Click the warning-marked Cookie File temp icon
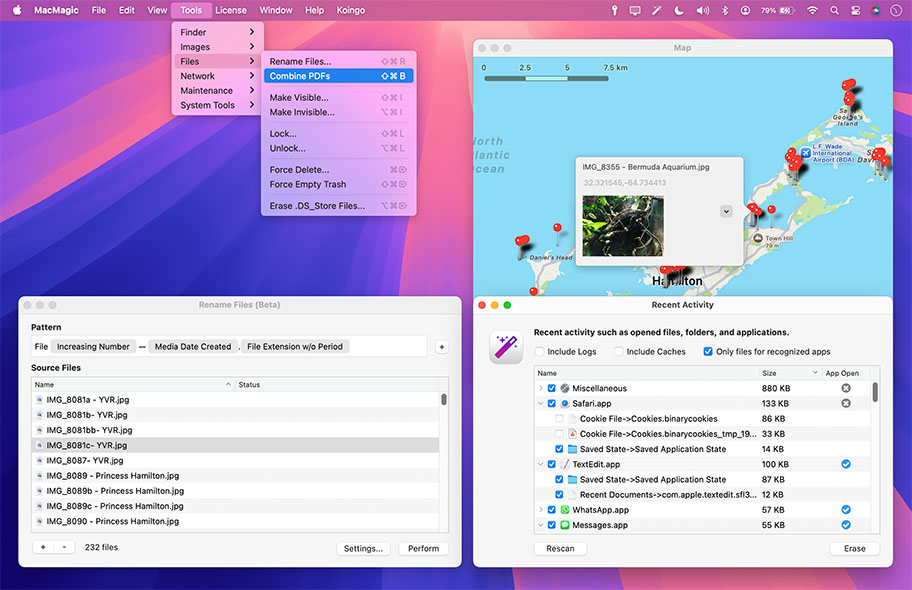 [573, 434]
